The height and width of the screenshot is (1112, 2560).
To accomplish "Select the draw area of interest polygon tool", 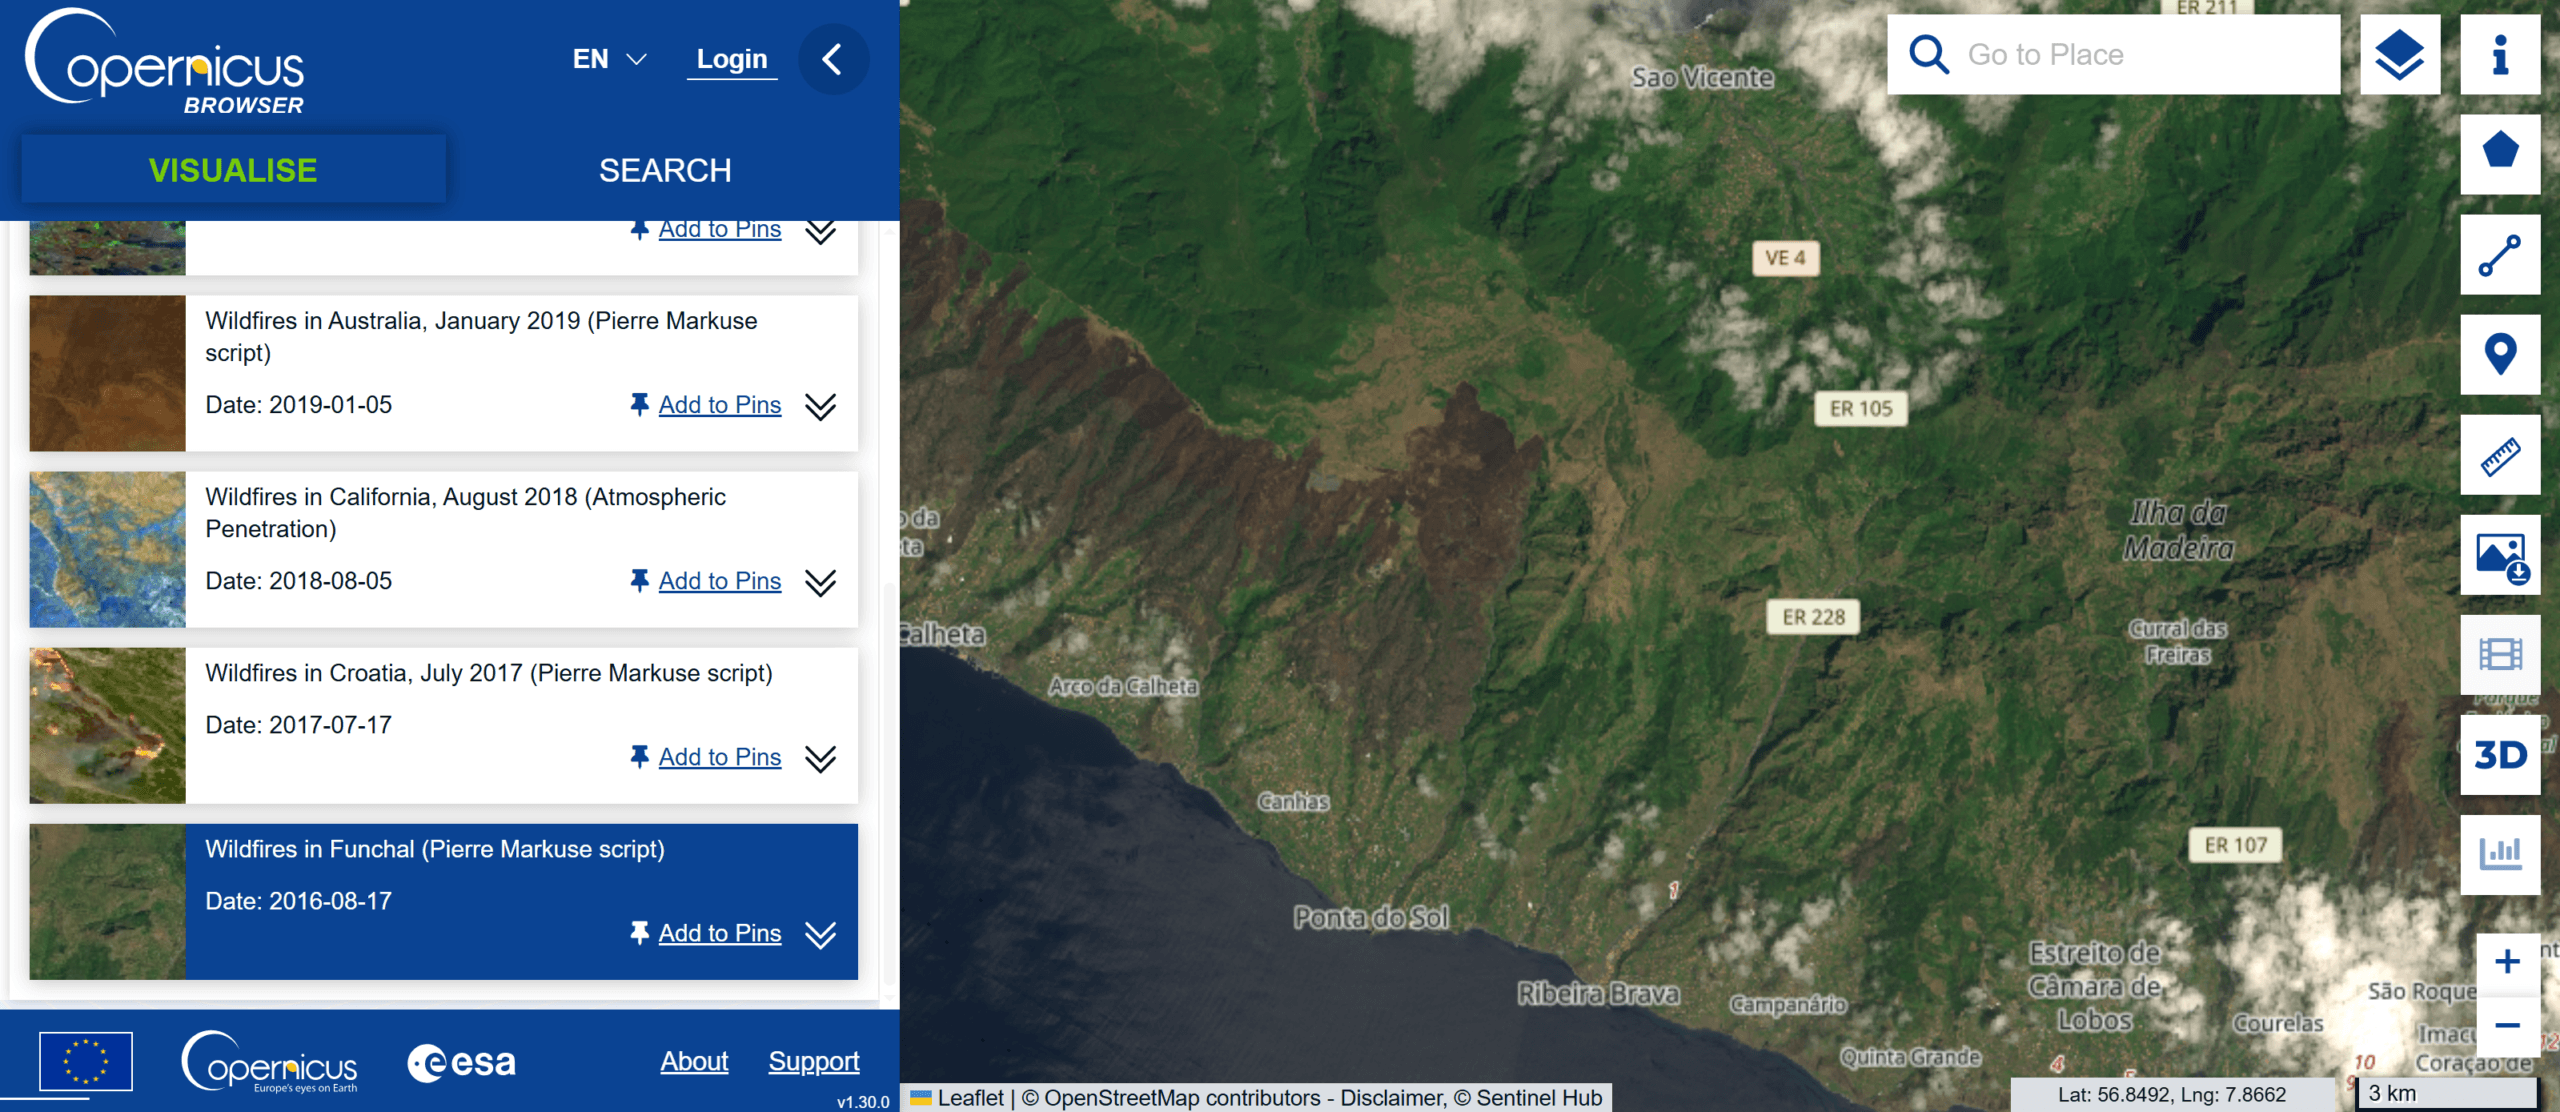I will (x=2499, y=153).
